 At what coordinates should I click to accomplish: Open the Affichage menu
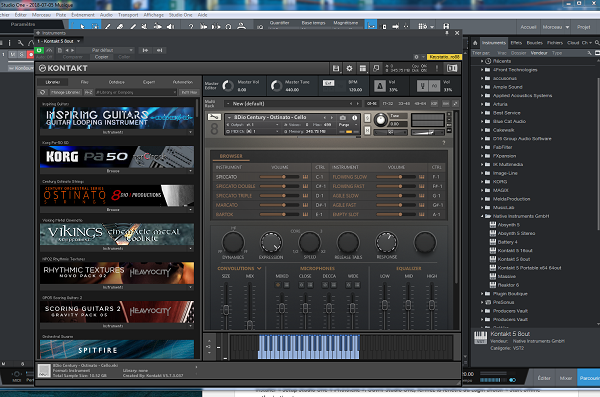(153, 15)
